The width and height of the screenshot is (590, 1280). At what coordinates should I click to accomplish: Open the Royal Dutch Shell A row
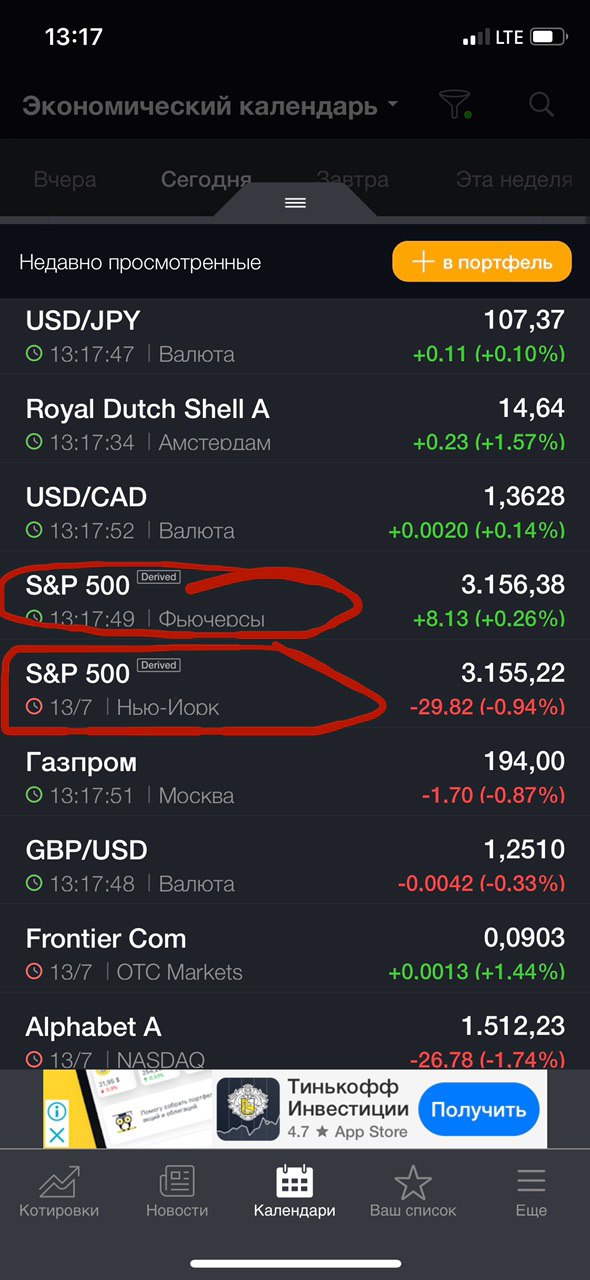pyautogui.click(x=295, y=424)
